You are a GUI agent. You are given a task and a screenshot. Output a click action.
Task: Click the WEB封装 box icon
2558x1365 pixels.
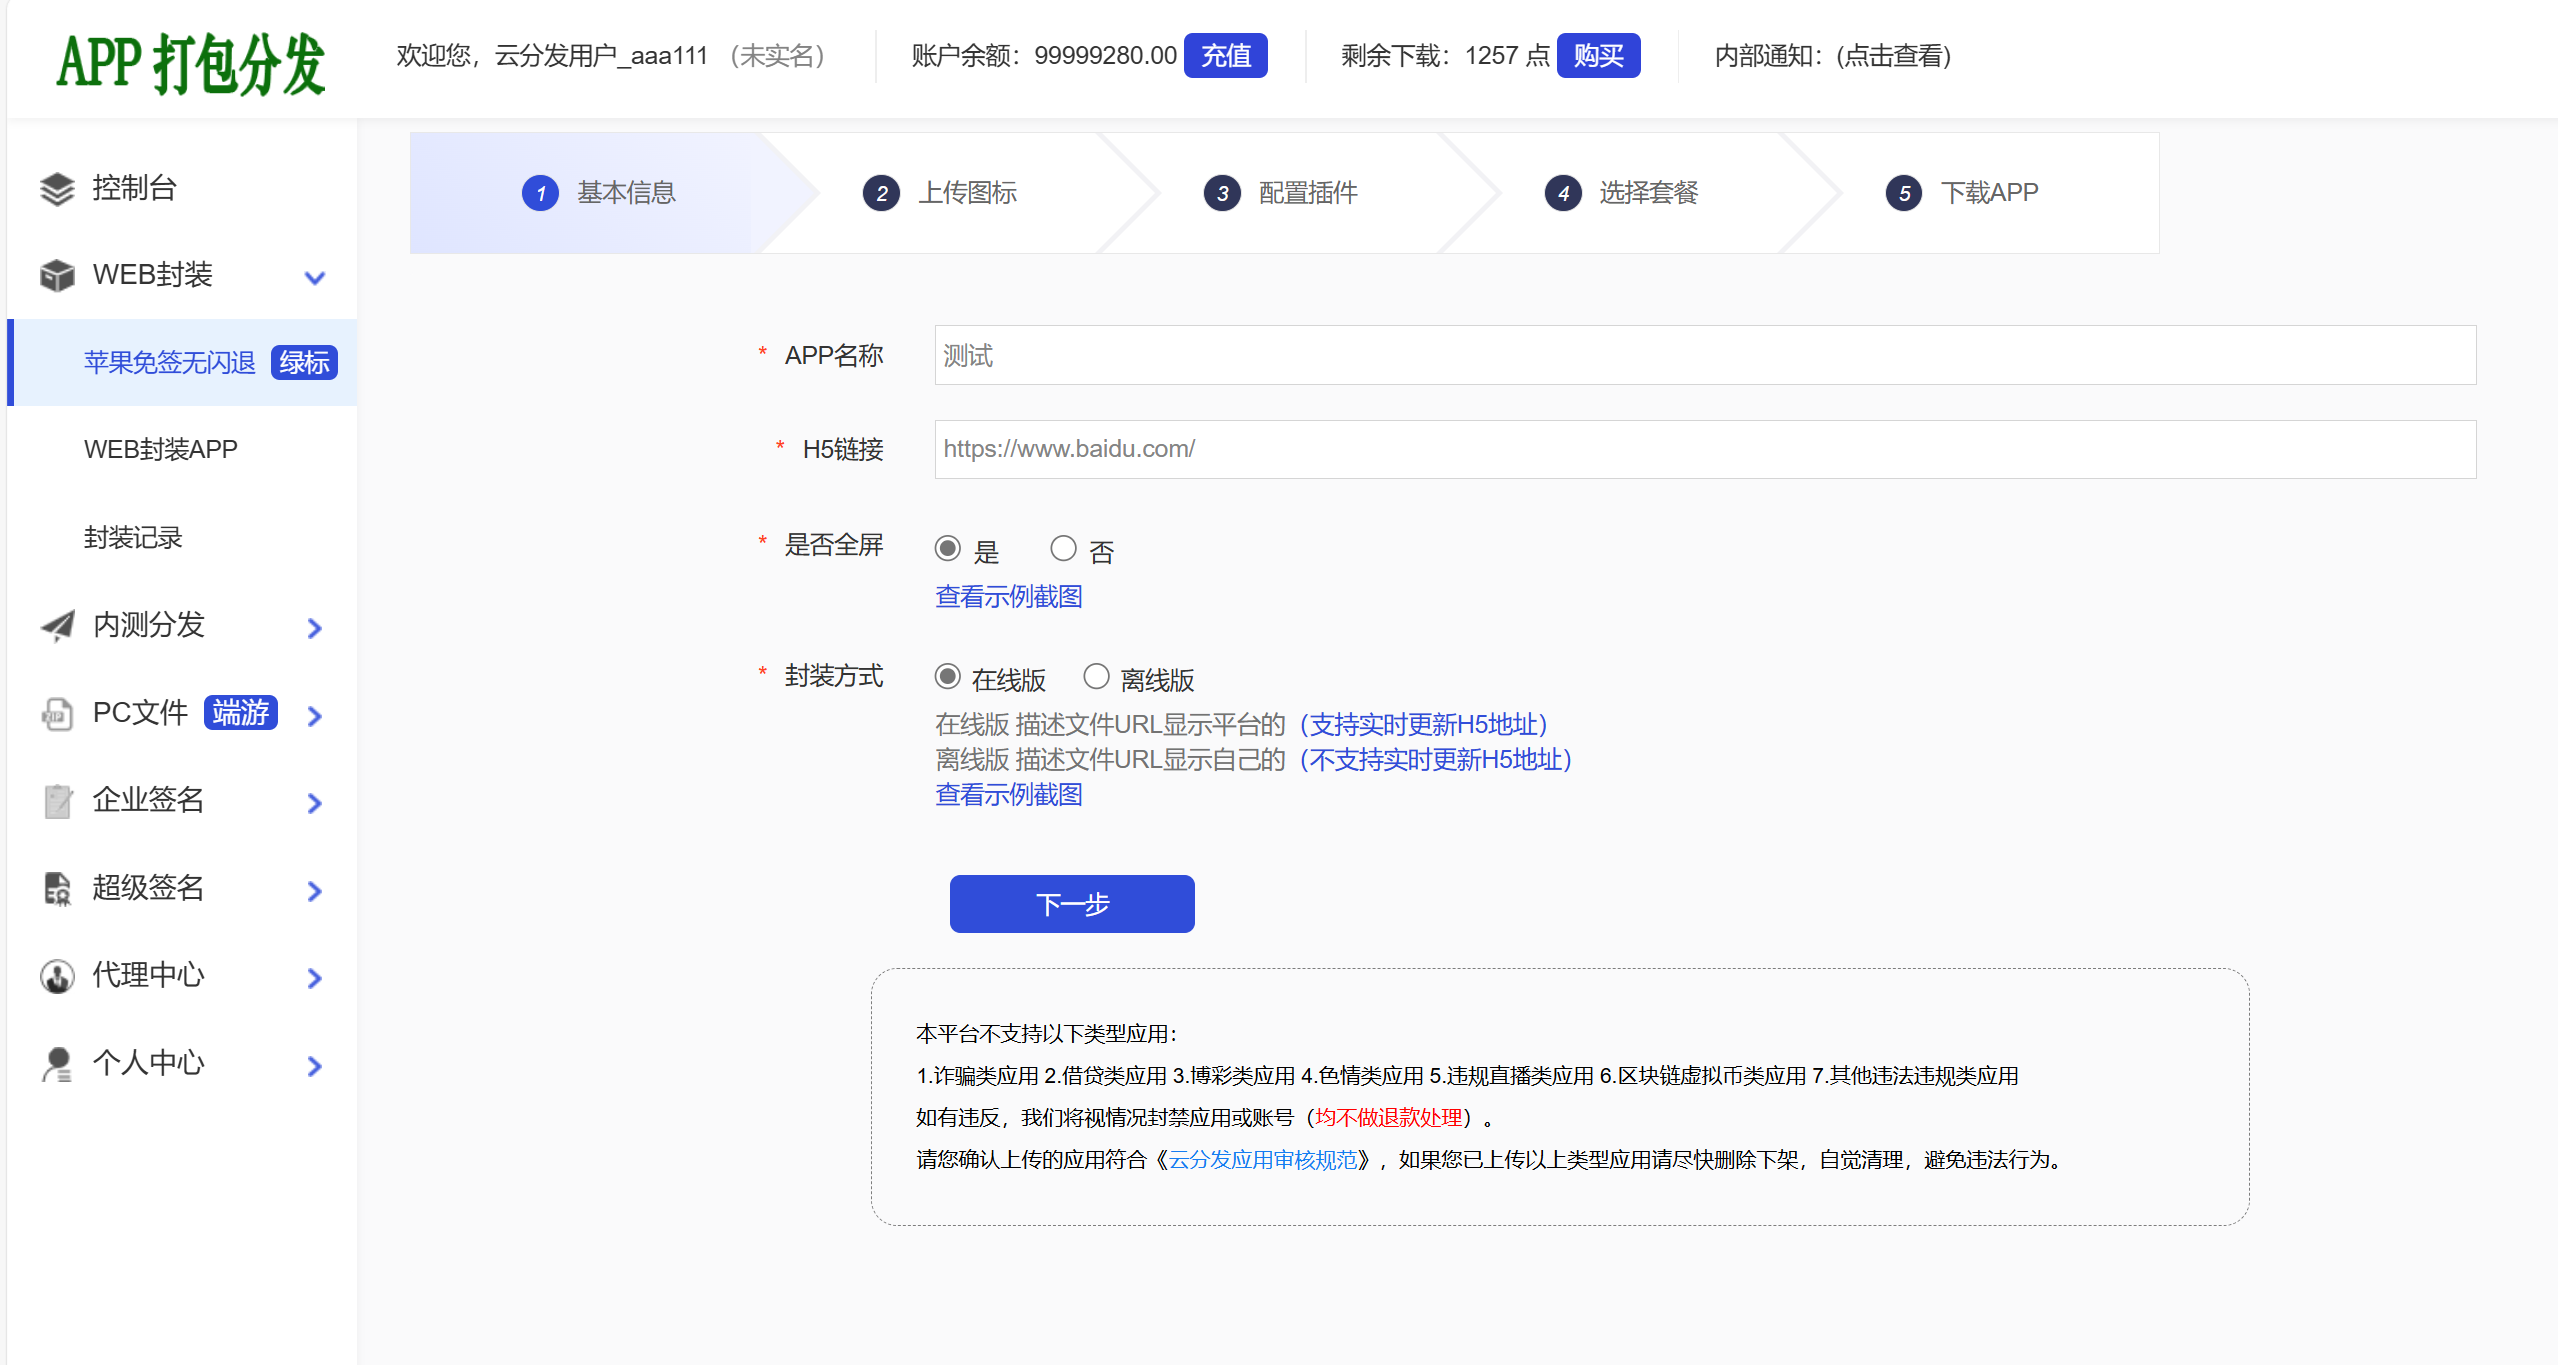(x=57, y=275)
